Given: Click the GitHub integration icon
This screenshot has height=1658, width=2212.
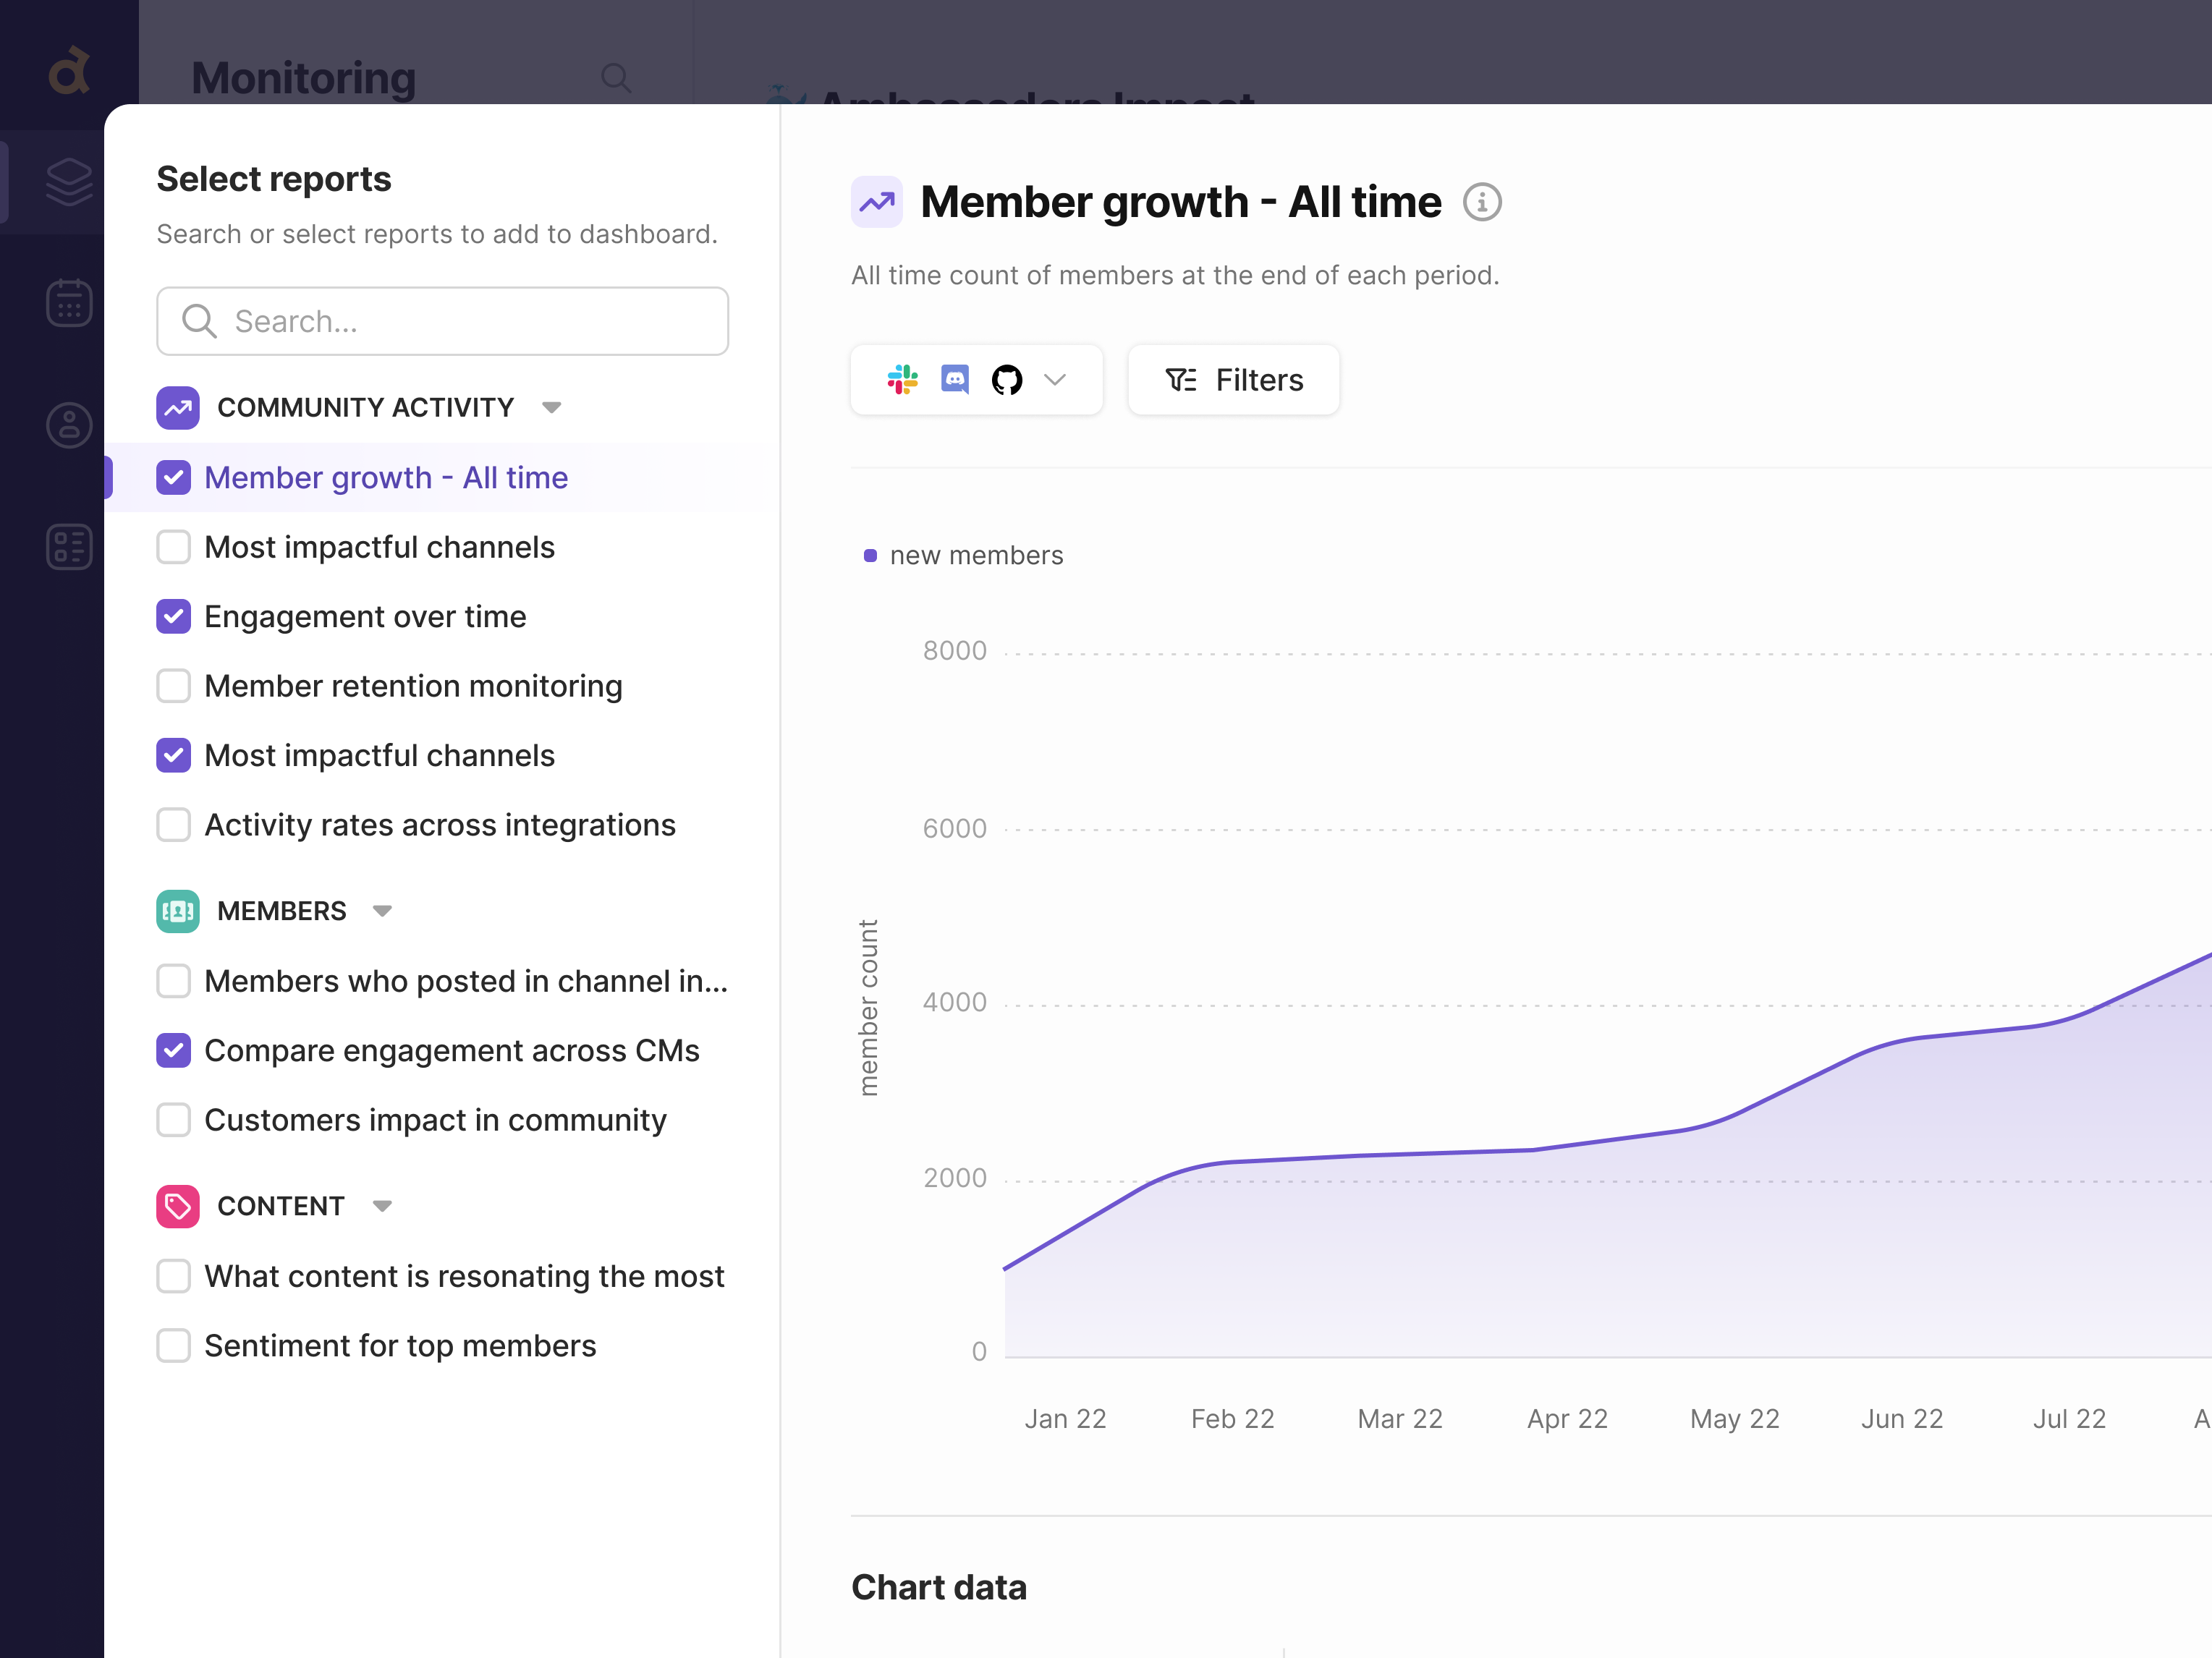Looking at the screenshot, I should [1006, 379].
